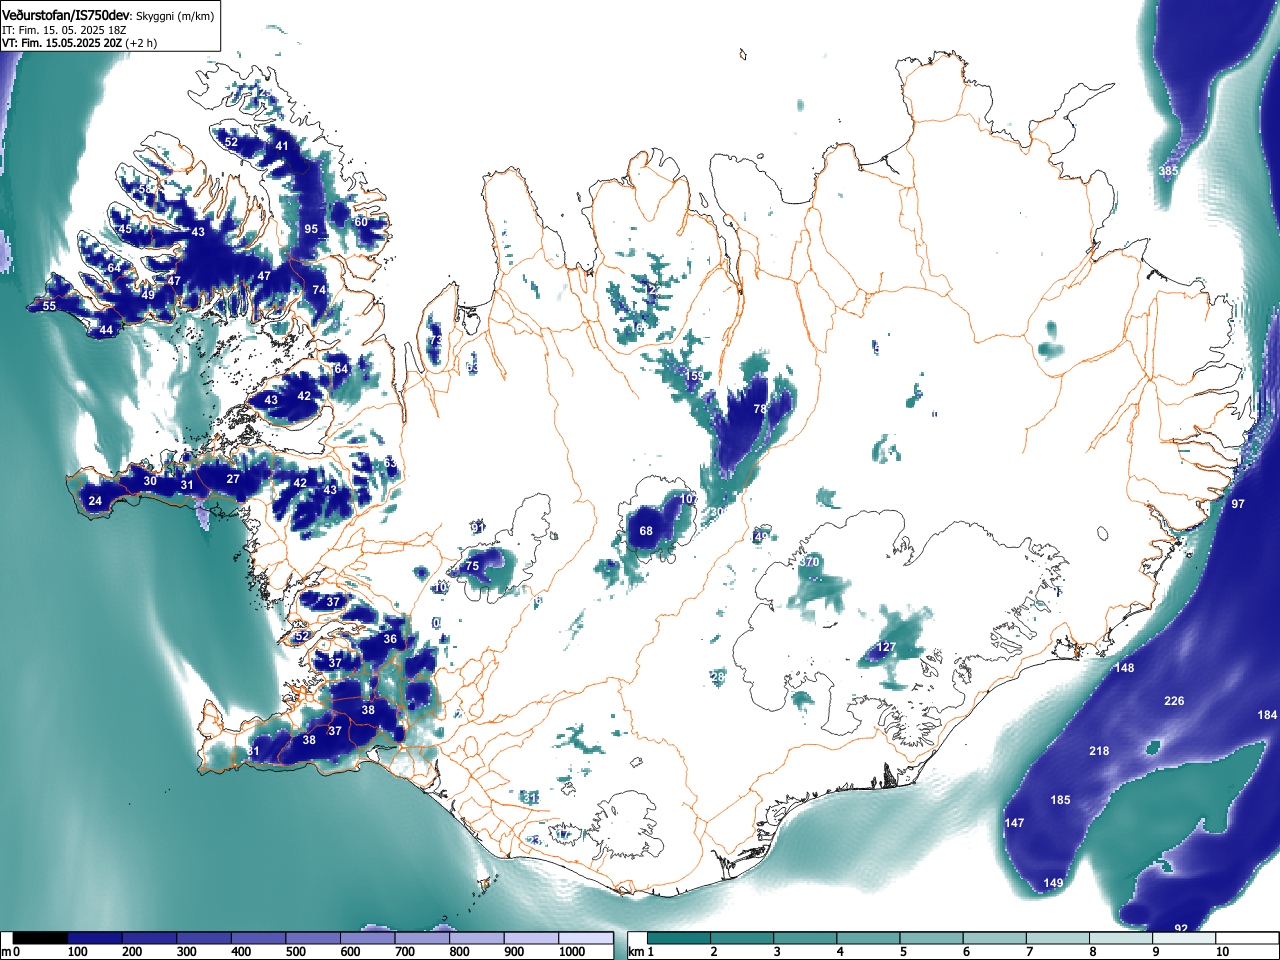Click the visibility value 12 in northern Iceland
The image size is (1280, 960).
651,289
